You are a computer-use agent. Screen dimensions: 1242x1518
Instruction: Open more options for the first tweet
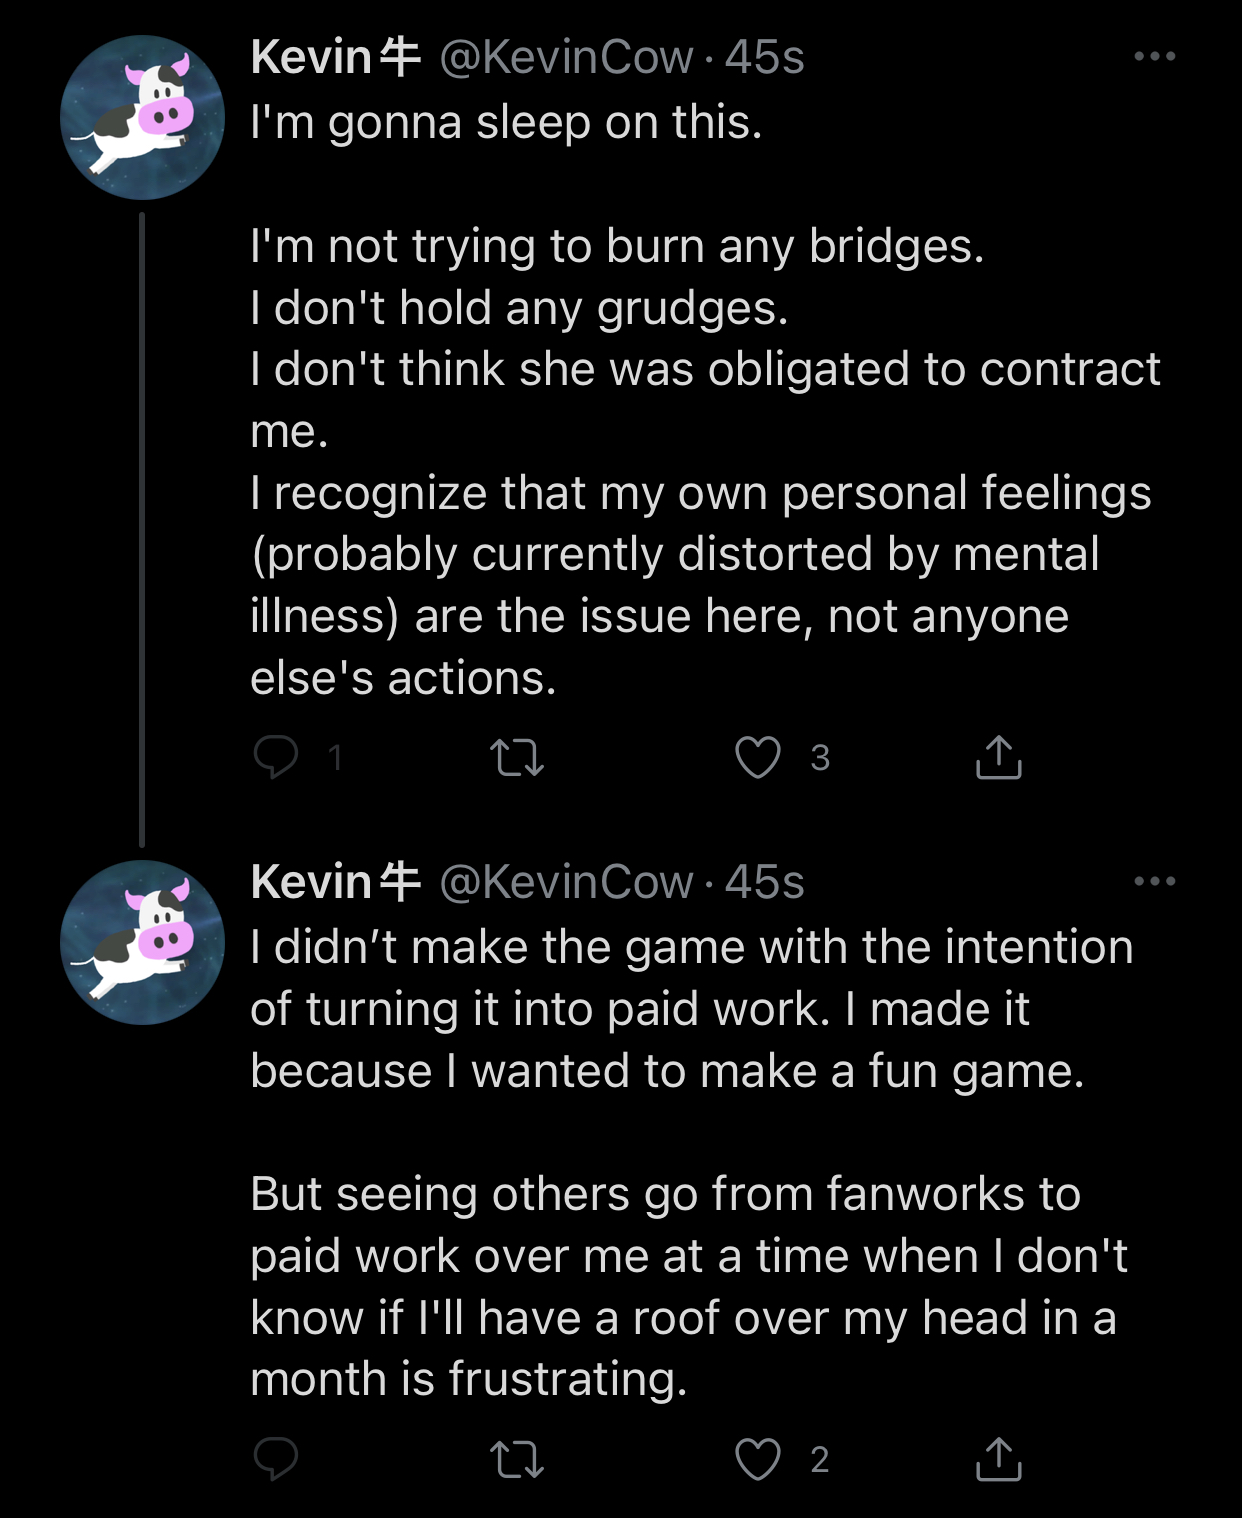1155,57
